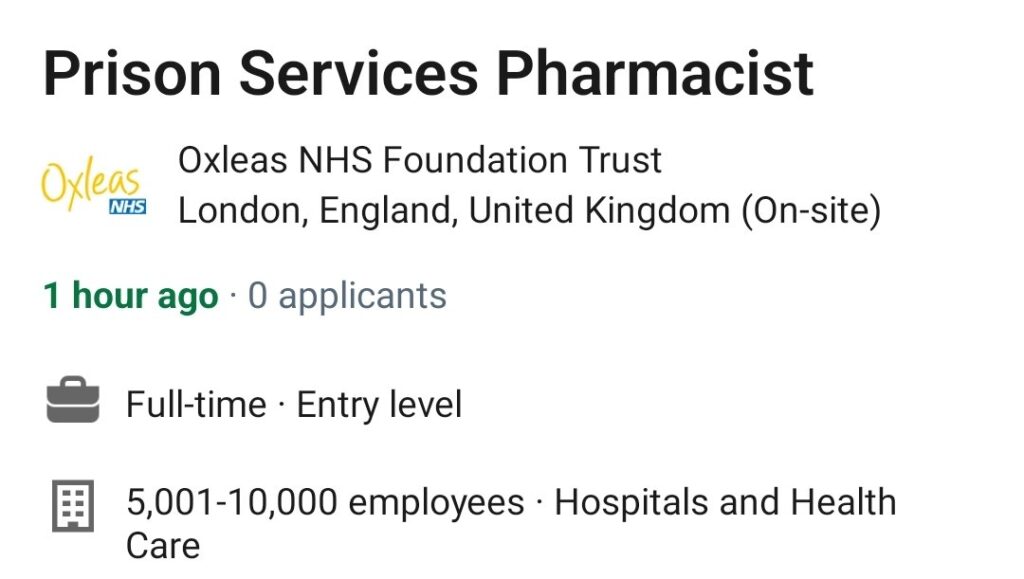Select the Full-time employment type text
This screenshot has height=579, width=1024.
click(x=196, y=404)
